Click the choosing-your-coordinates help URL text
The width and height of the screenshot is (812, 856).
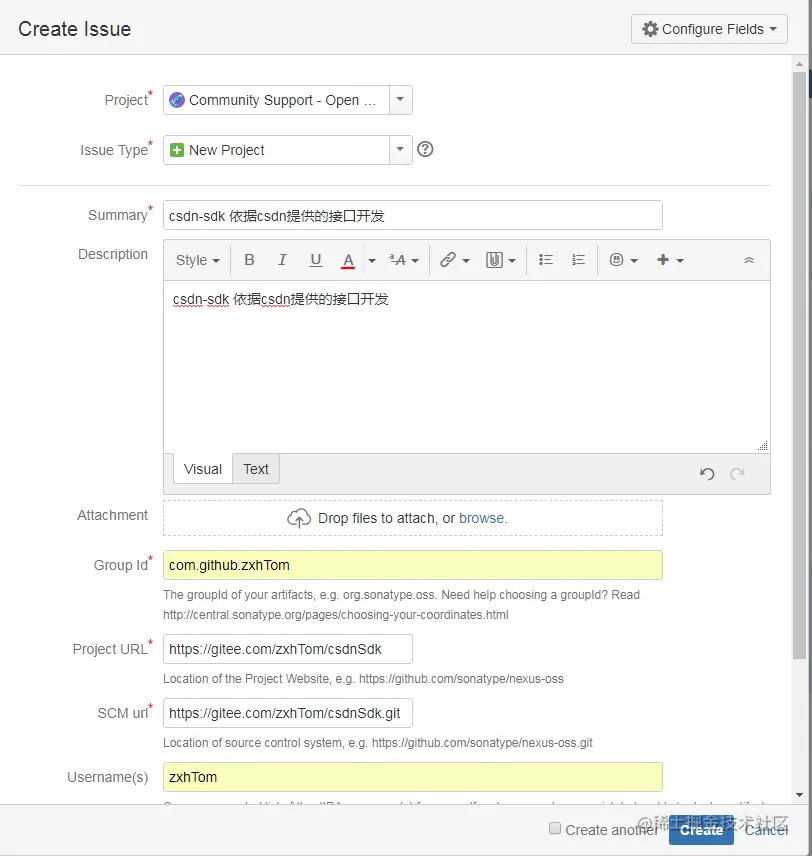tap(336, 615)
